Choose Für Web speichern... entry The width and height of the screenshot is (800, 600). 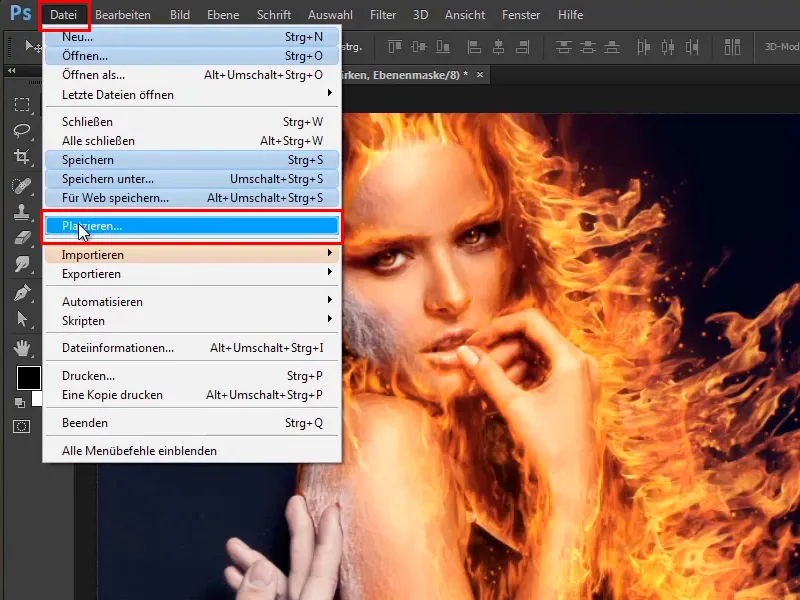192,198
